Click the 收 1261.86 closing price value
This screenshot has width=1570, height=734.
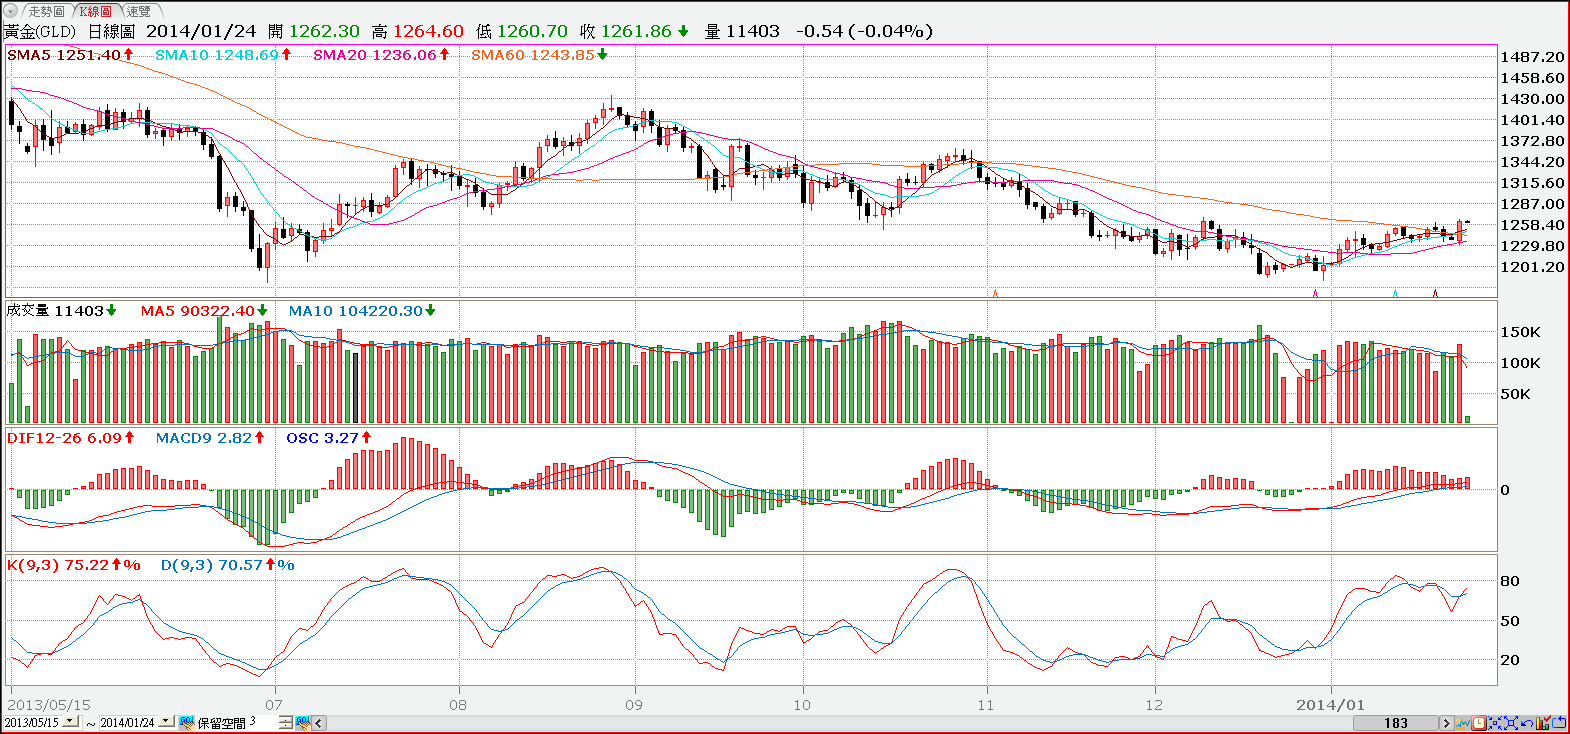click(634, 31)
